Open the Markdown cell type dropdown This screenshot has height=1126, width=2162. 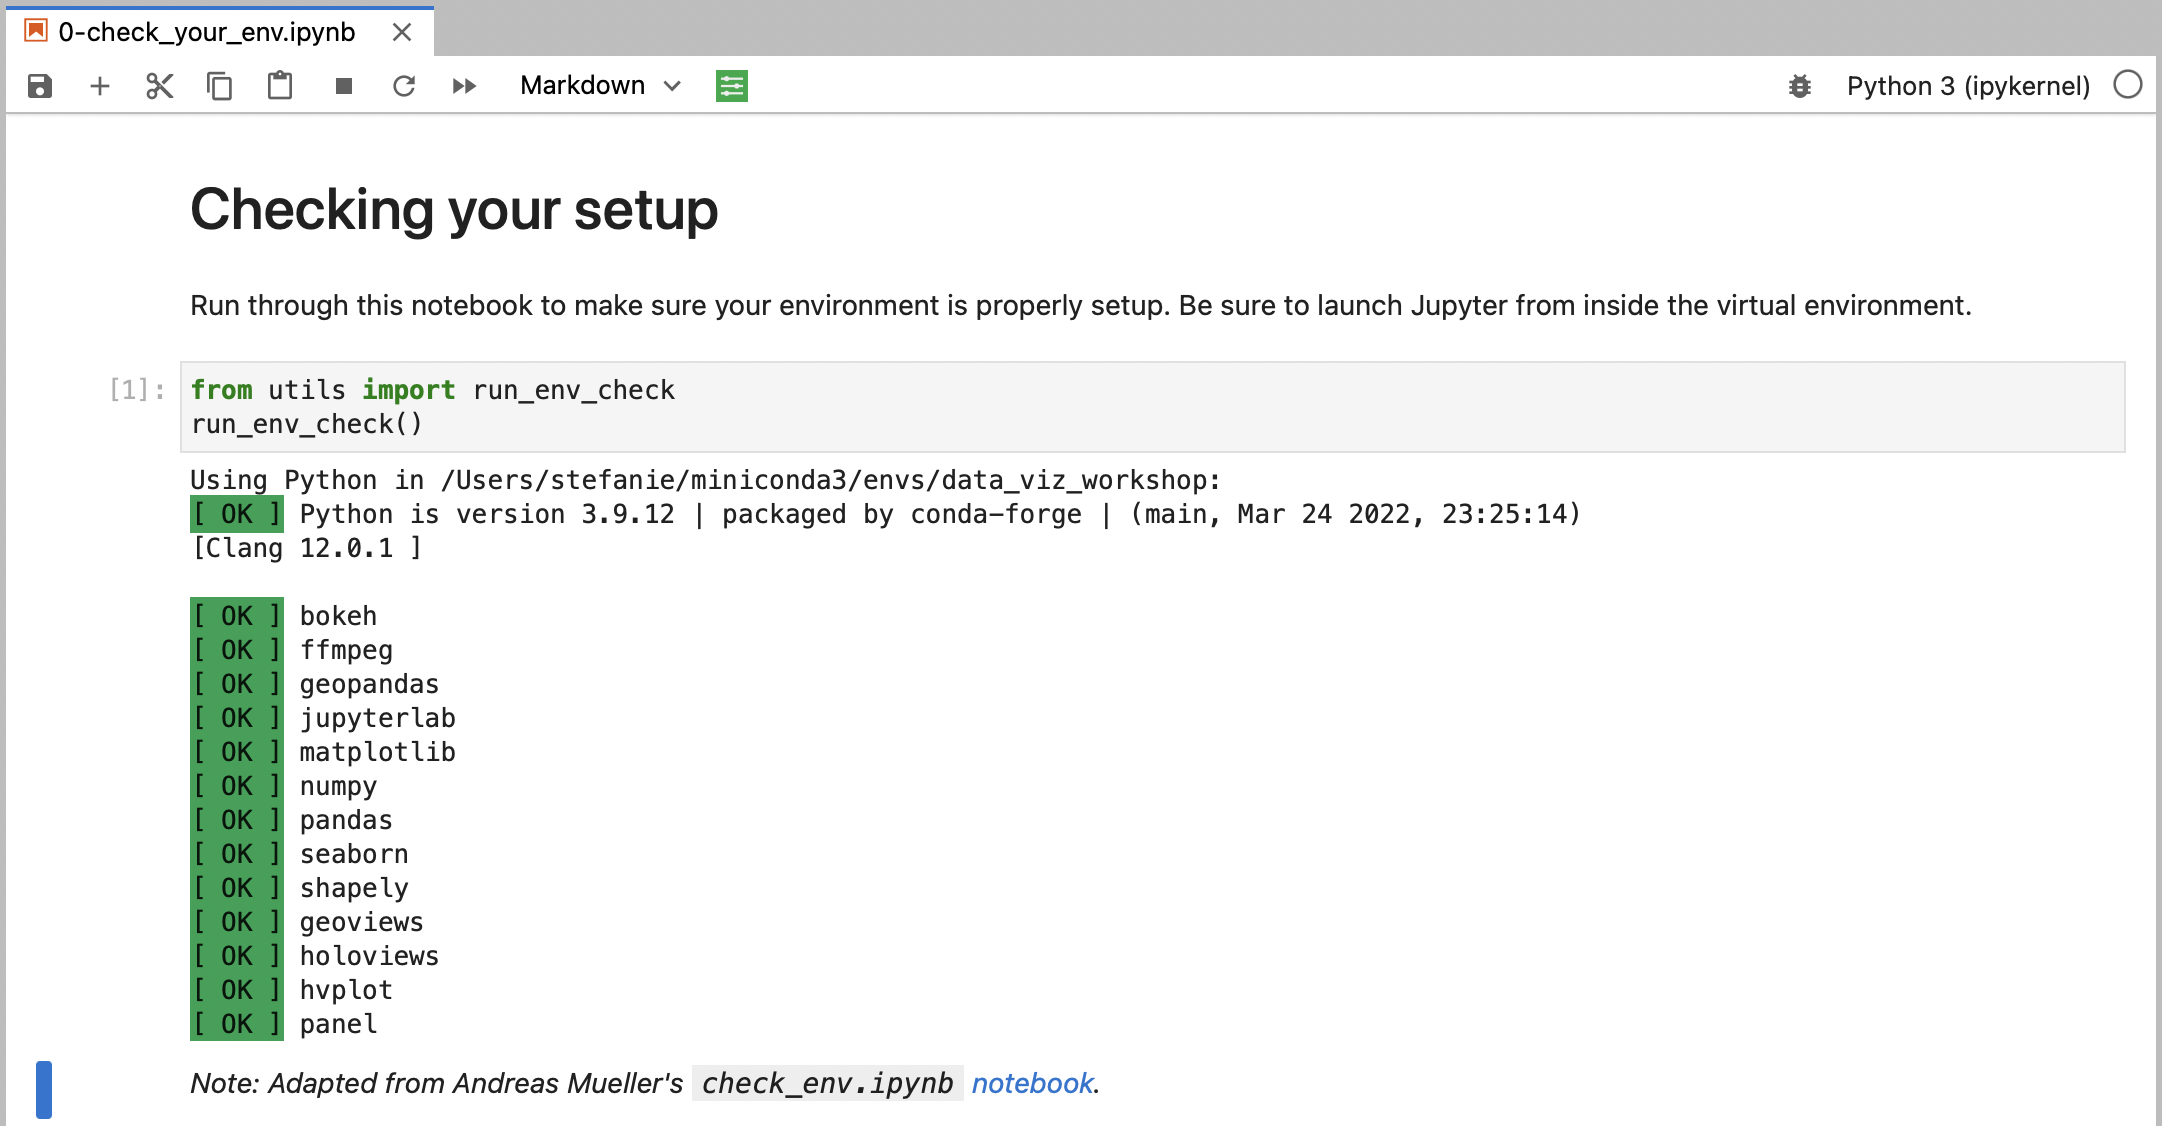click(x=583, y=86)
